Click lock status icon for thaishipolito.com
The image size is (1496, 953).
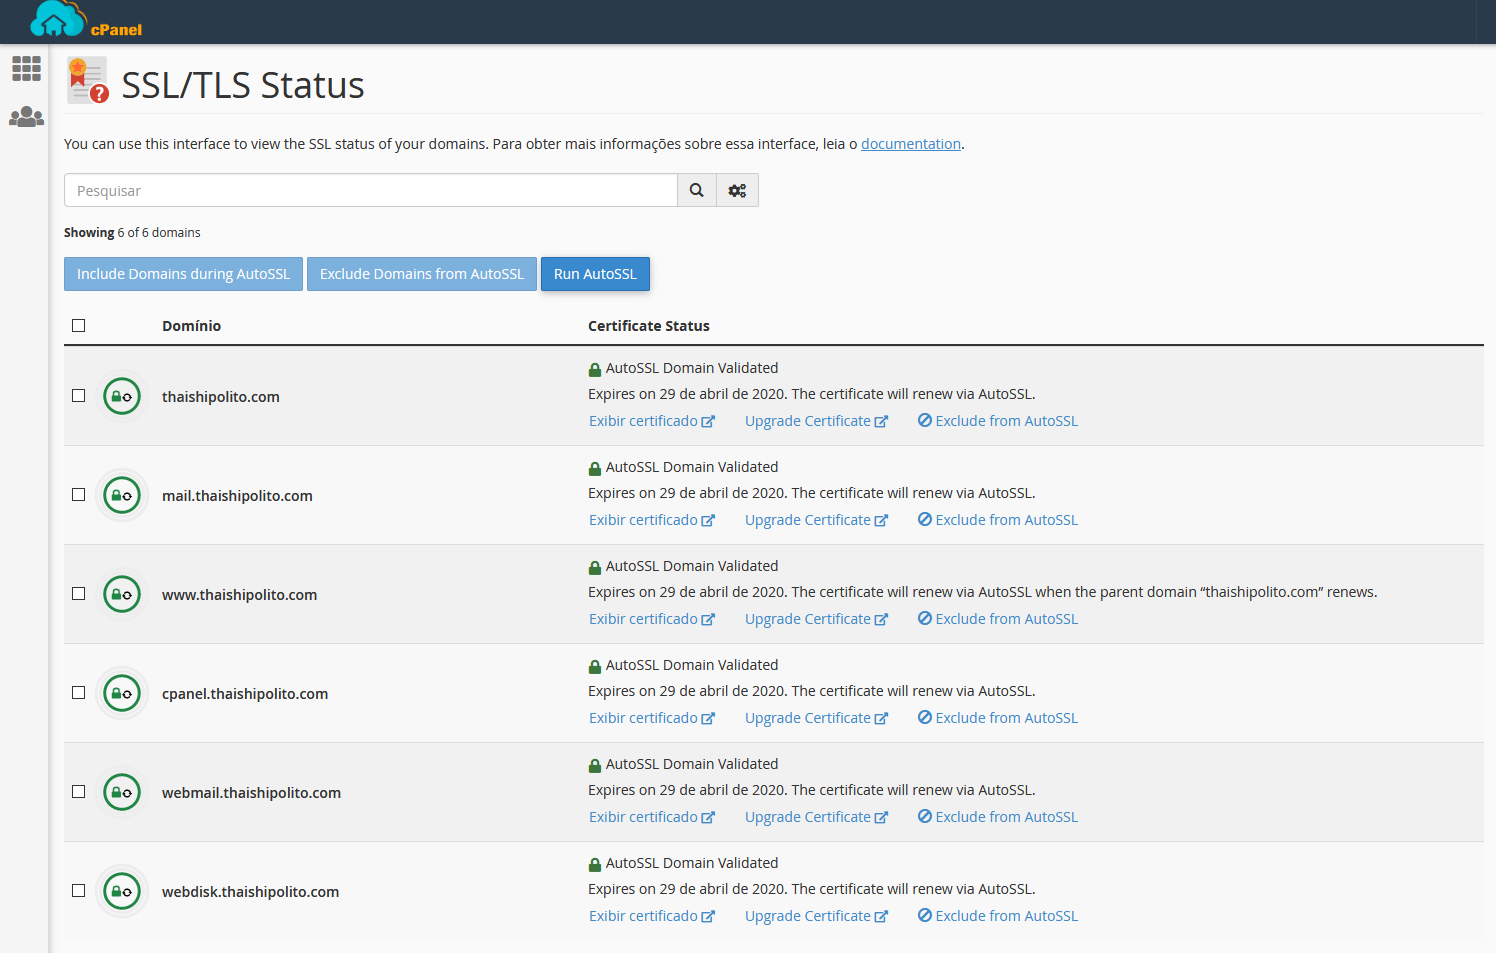(122, 397)
